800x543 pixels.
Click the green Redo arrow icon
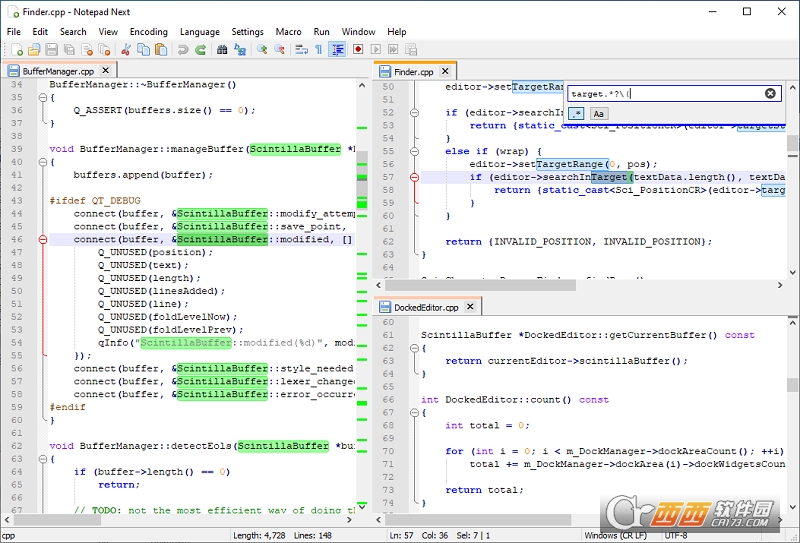[201, 49]
